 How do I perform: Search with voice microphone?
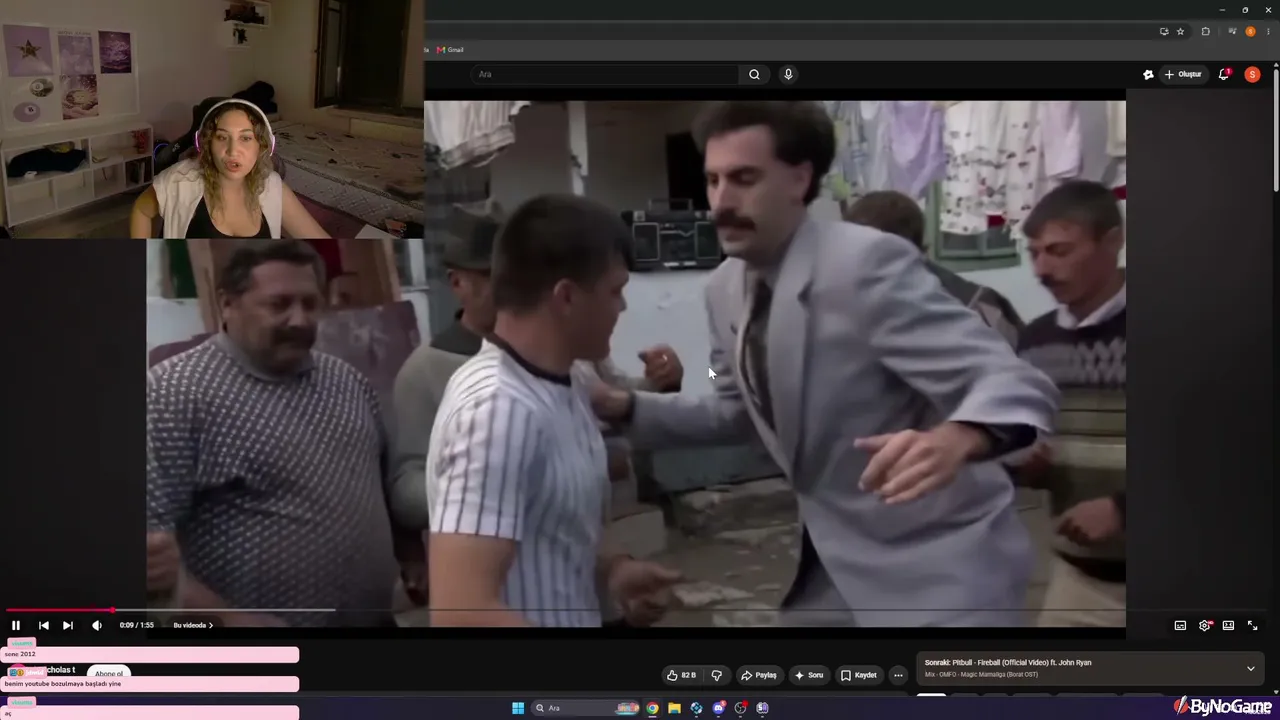pyautogui.click(x=788, y=74)
